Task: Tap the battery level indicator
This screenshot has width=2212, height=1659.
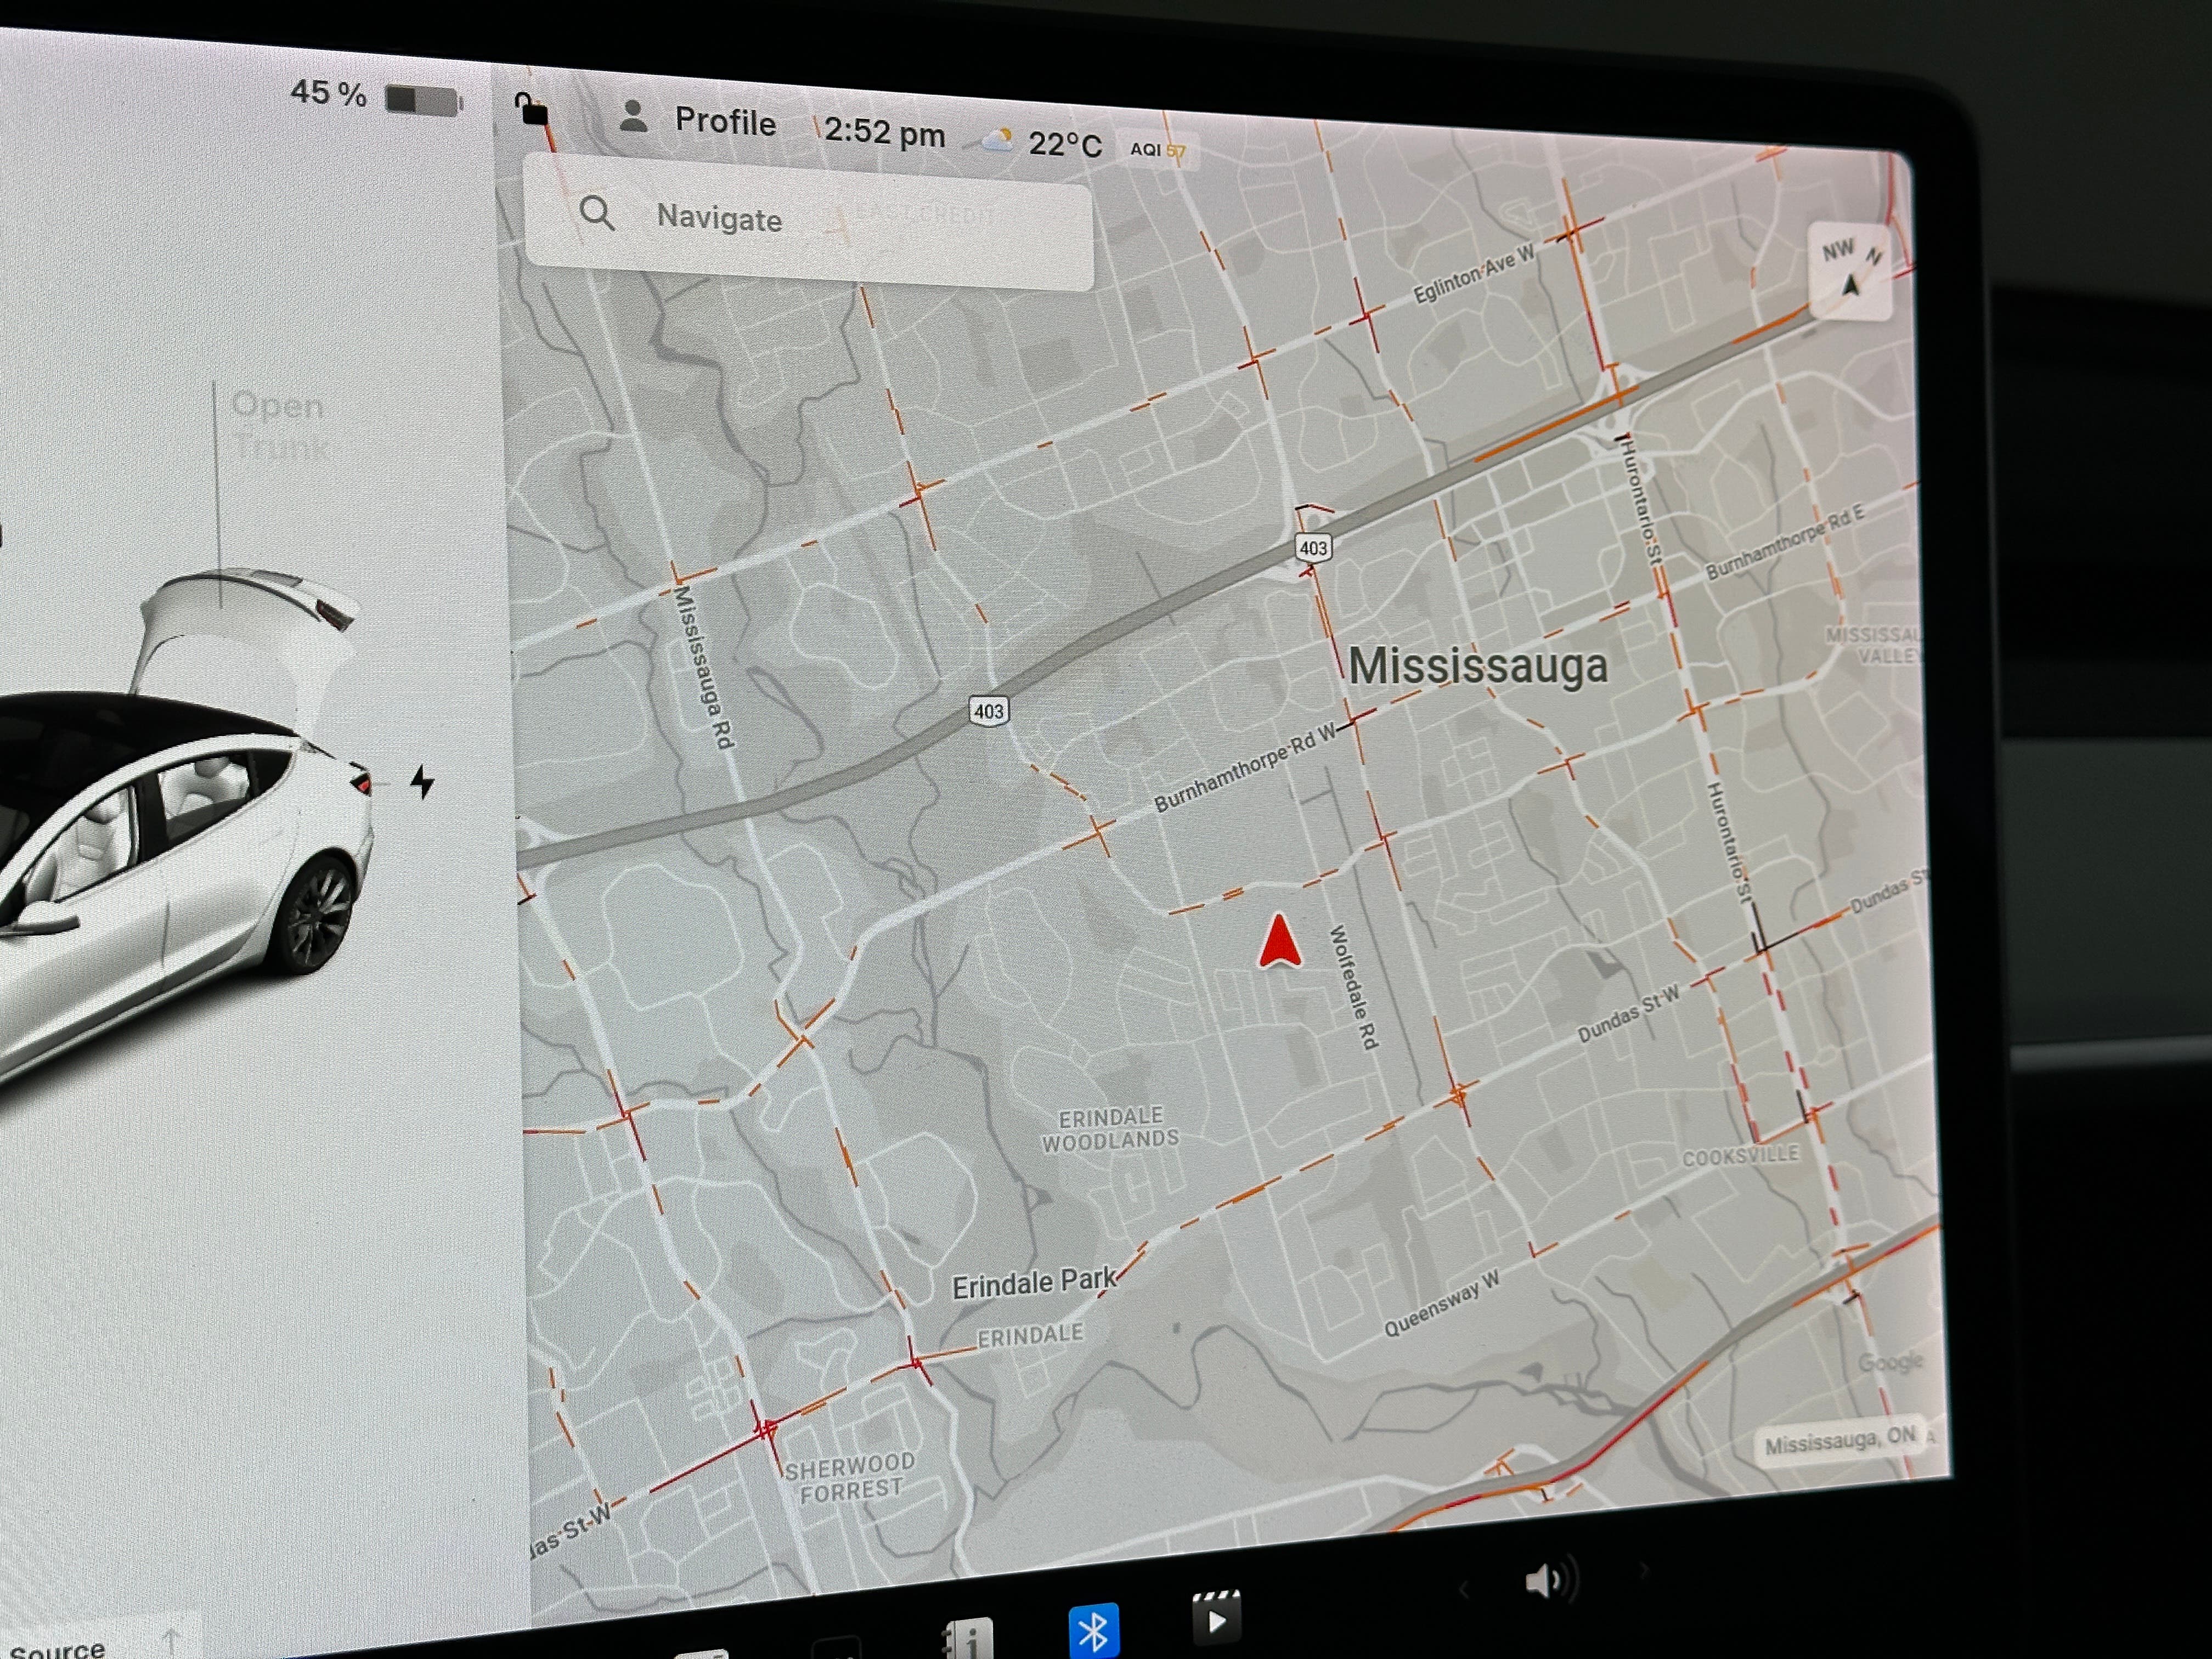Action: click(422, 100)
